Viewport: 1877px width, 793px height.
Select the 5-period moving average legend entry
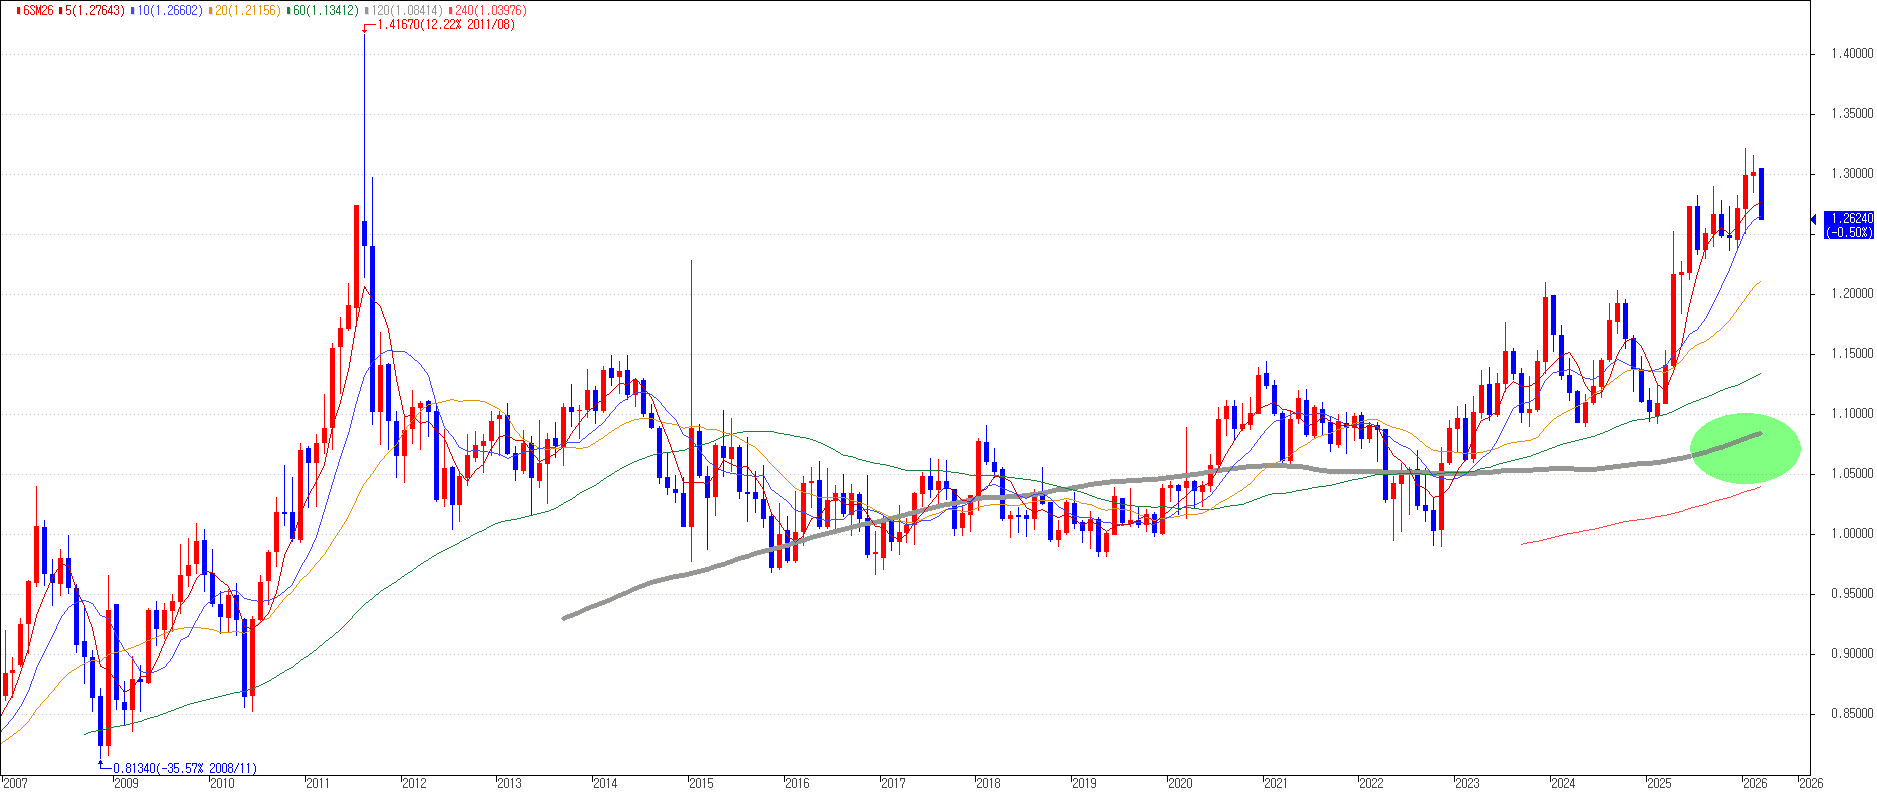pos(92,10)
